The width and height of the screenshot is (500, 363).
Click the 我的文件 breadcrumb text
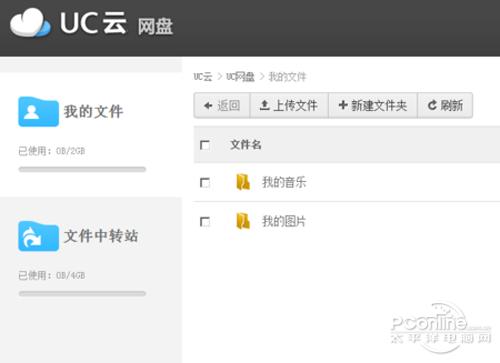pos(287,77)
